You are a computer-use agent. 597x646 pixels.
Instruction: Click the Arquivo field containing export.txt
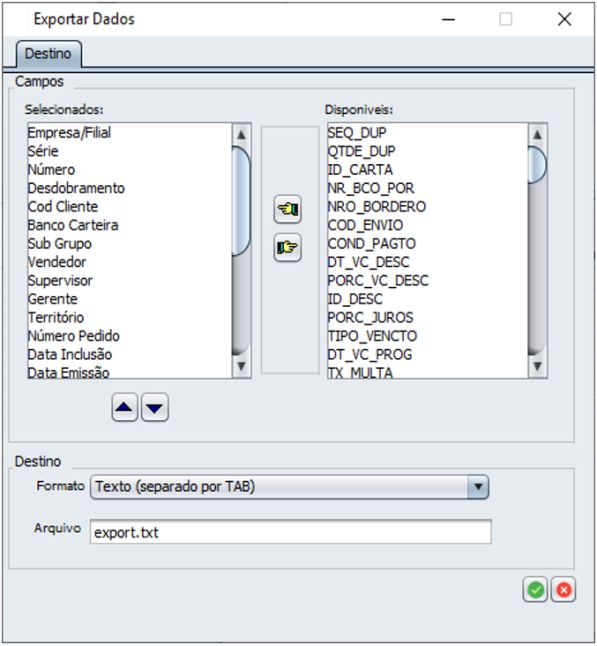click(x=290, y=532)
